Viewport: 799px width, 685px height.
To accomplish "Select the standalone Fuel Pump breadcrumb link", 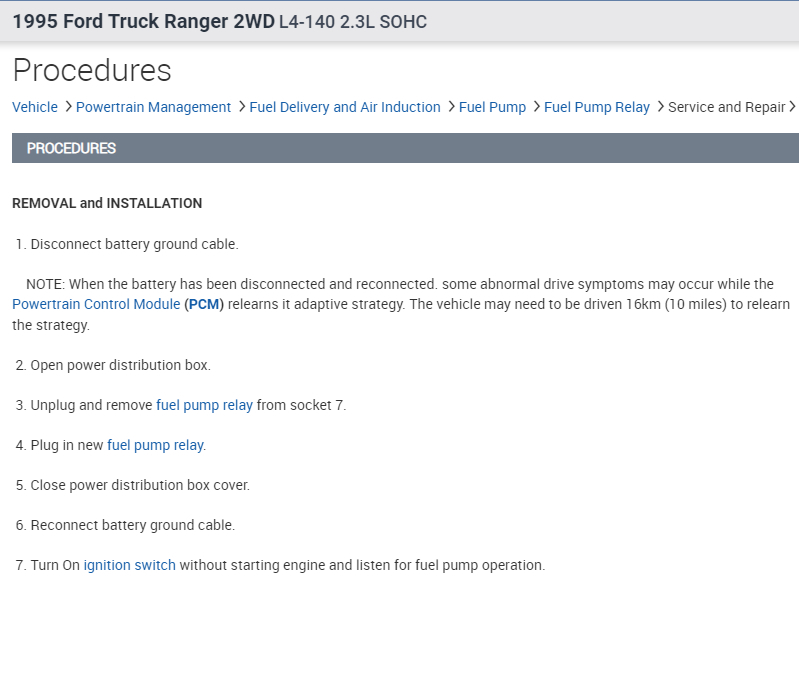I will point(492,107).
